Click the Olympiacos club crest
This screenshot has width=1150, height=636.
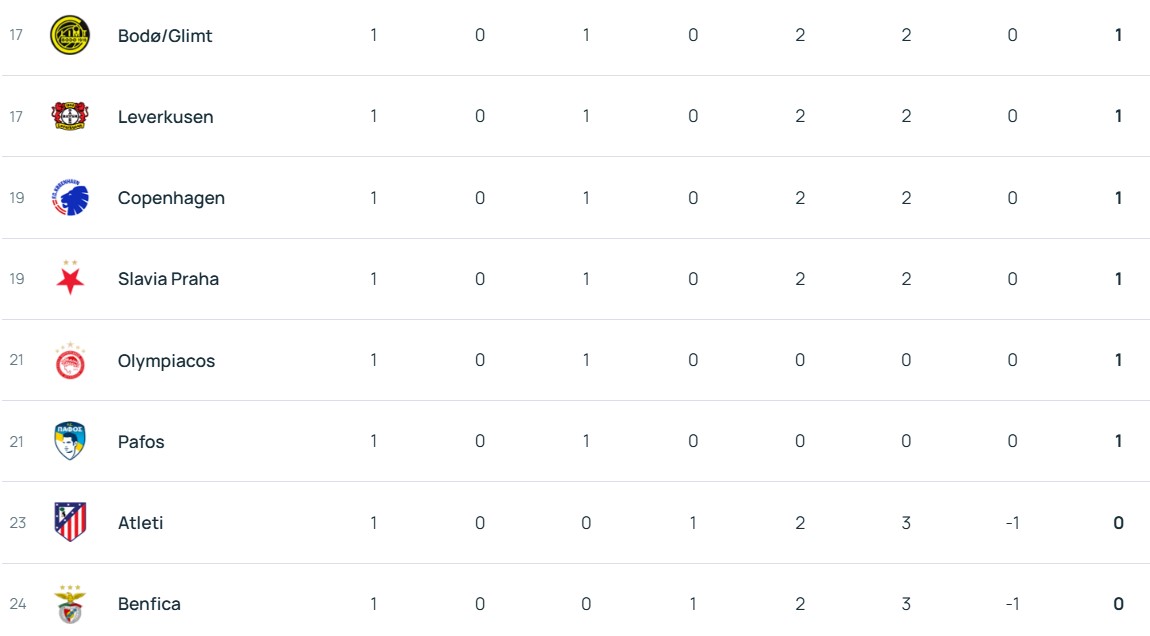[x=70, y=361]
